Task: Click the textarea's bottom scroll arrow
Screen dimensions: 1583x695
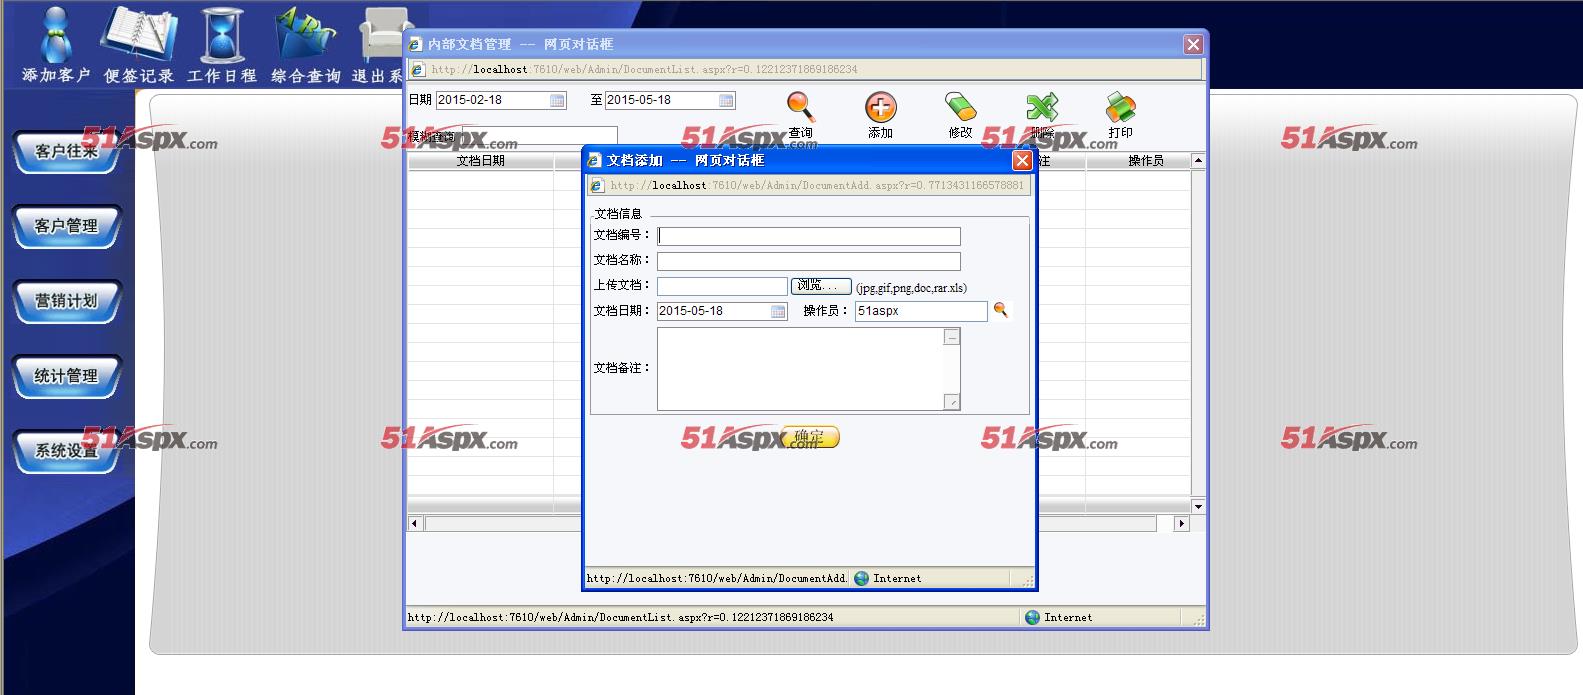Action: (952, 402)
